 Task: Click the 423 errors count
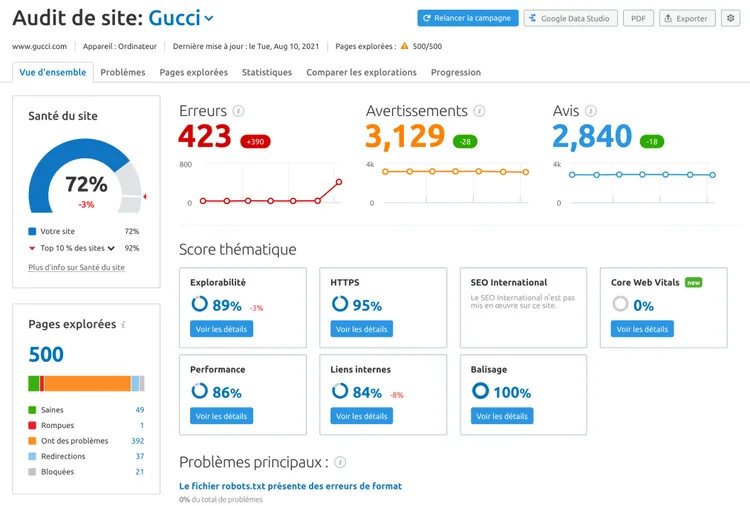(x=205, y=136)
